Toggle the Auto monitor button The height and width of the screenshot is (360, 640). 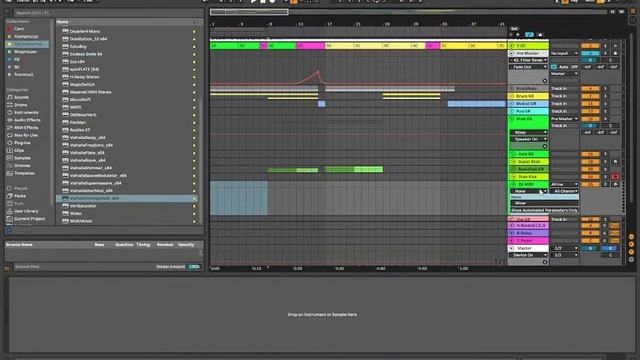563,67
